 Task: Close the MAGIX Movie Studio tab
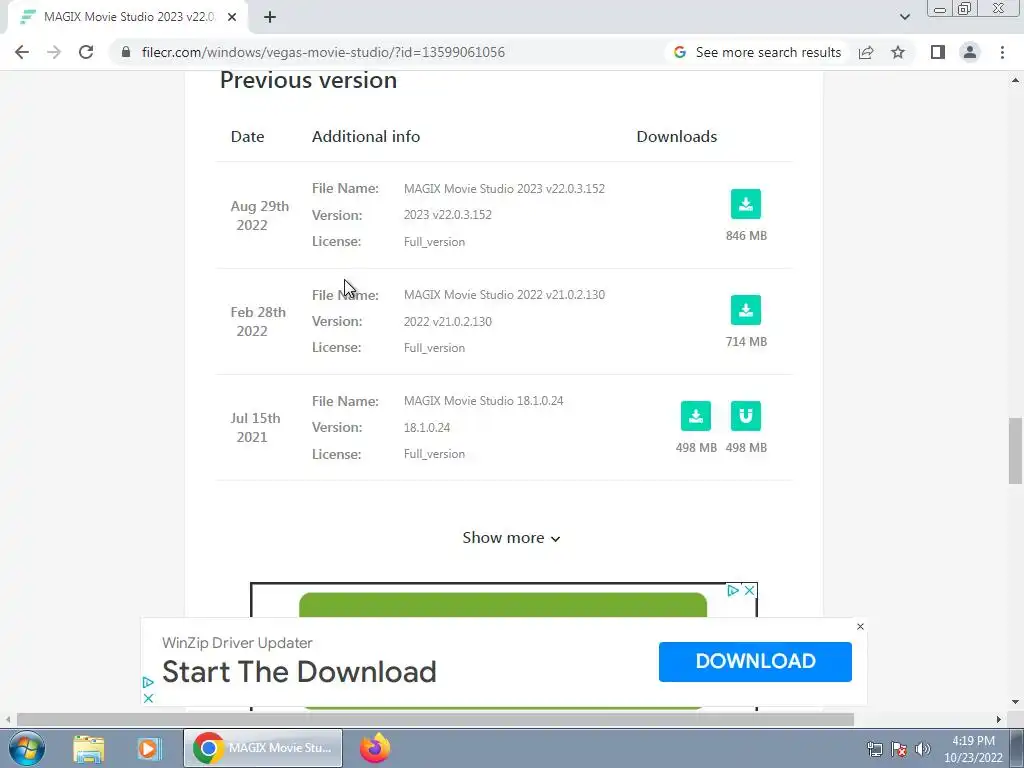tap(232, 17)
